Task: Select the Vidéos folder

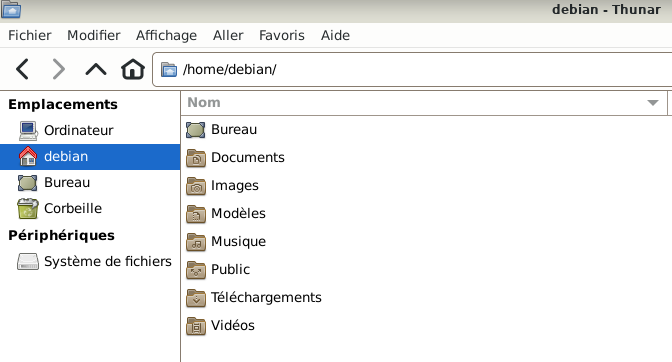Action: pyautogui.click(x=220, y=326)
